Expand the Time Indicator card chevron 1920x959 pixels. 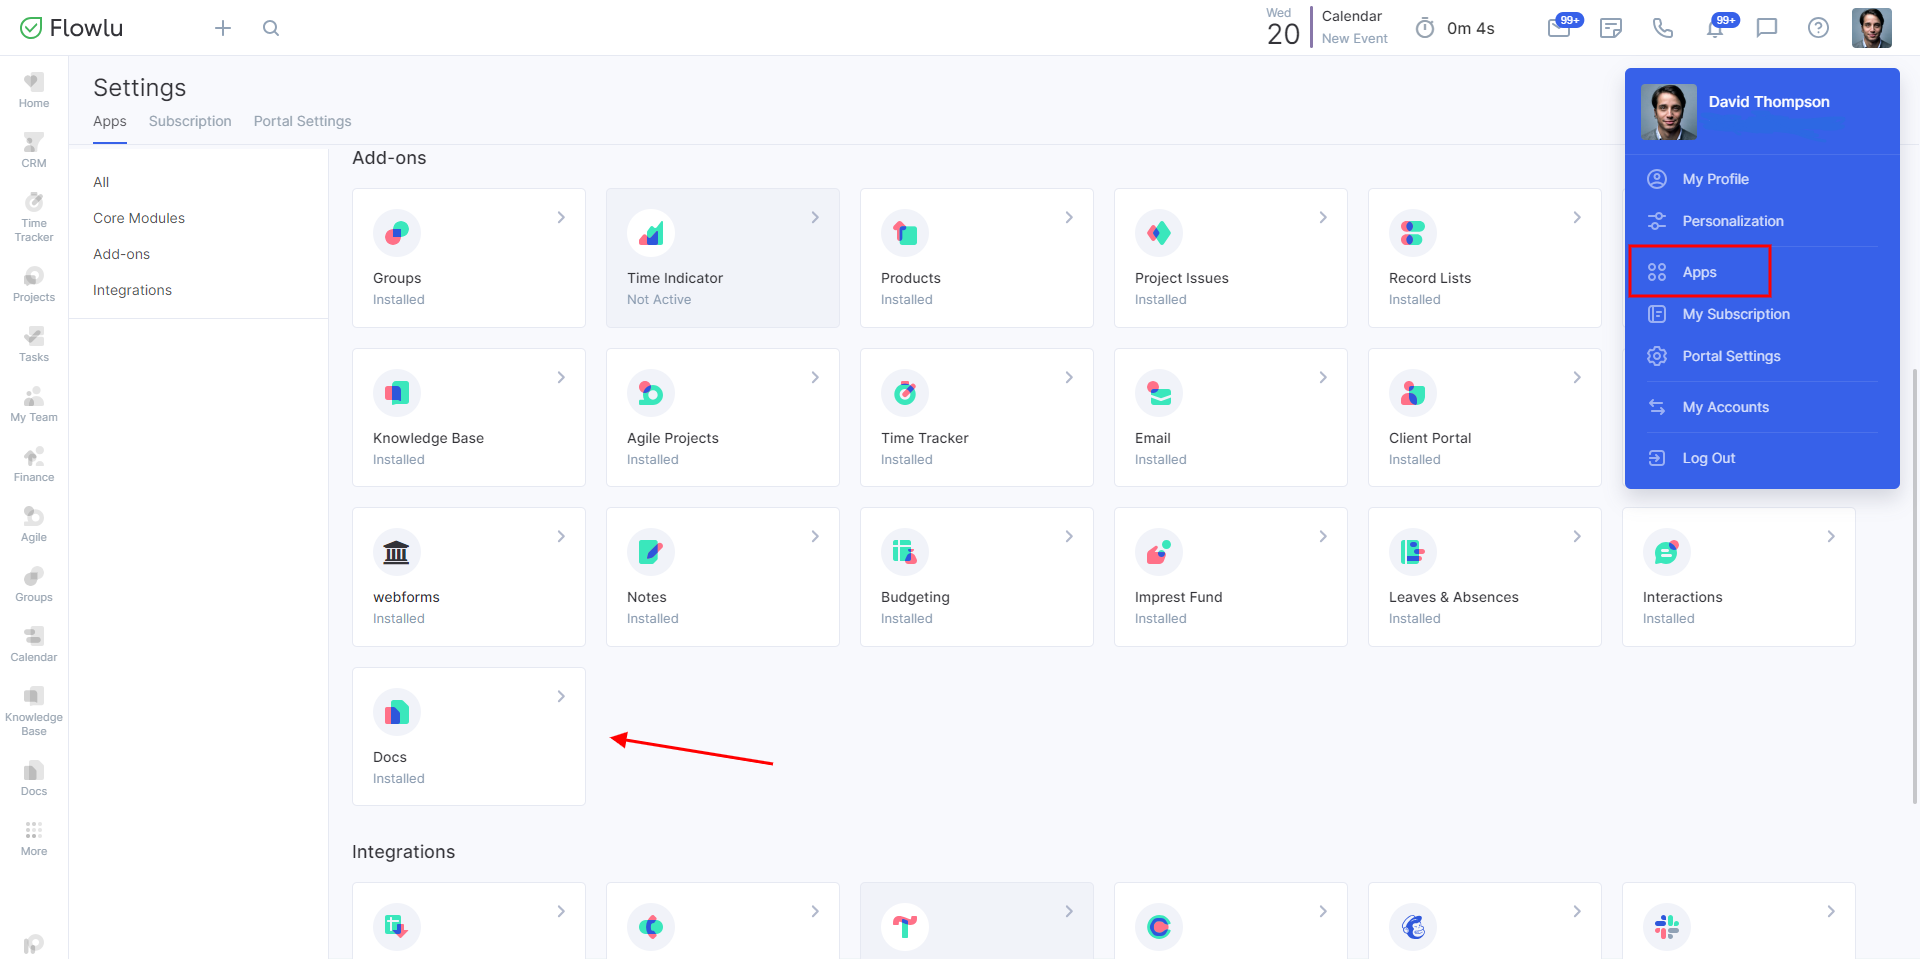815,217
